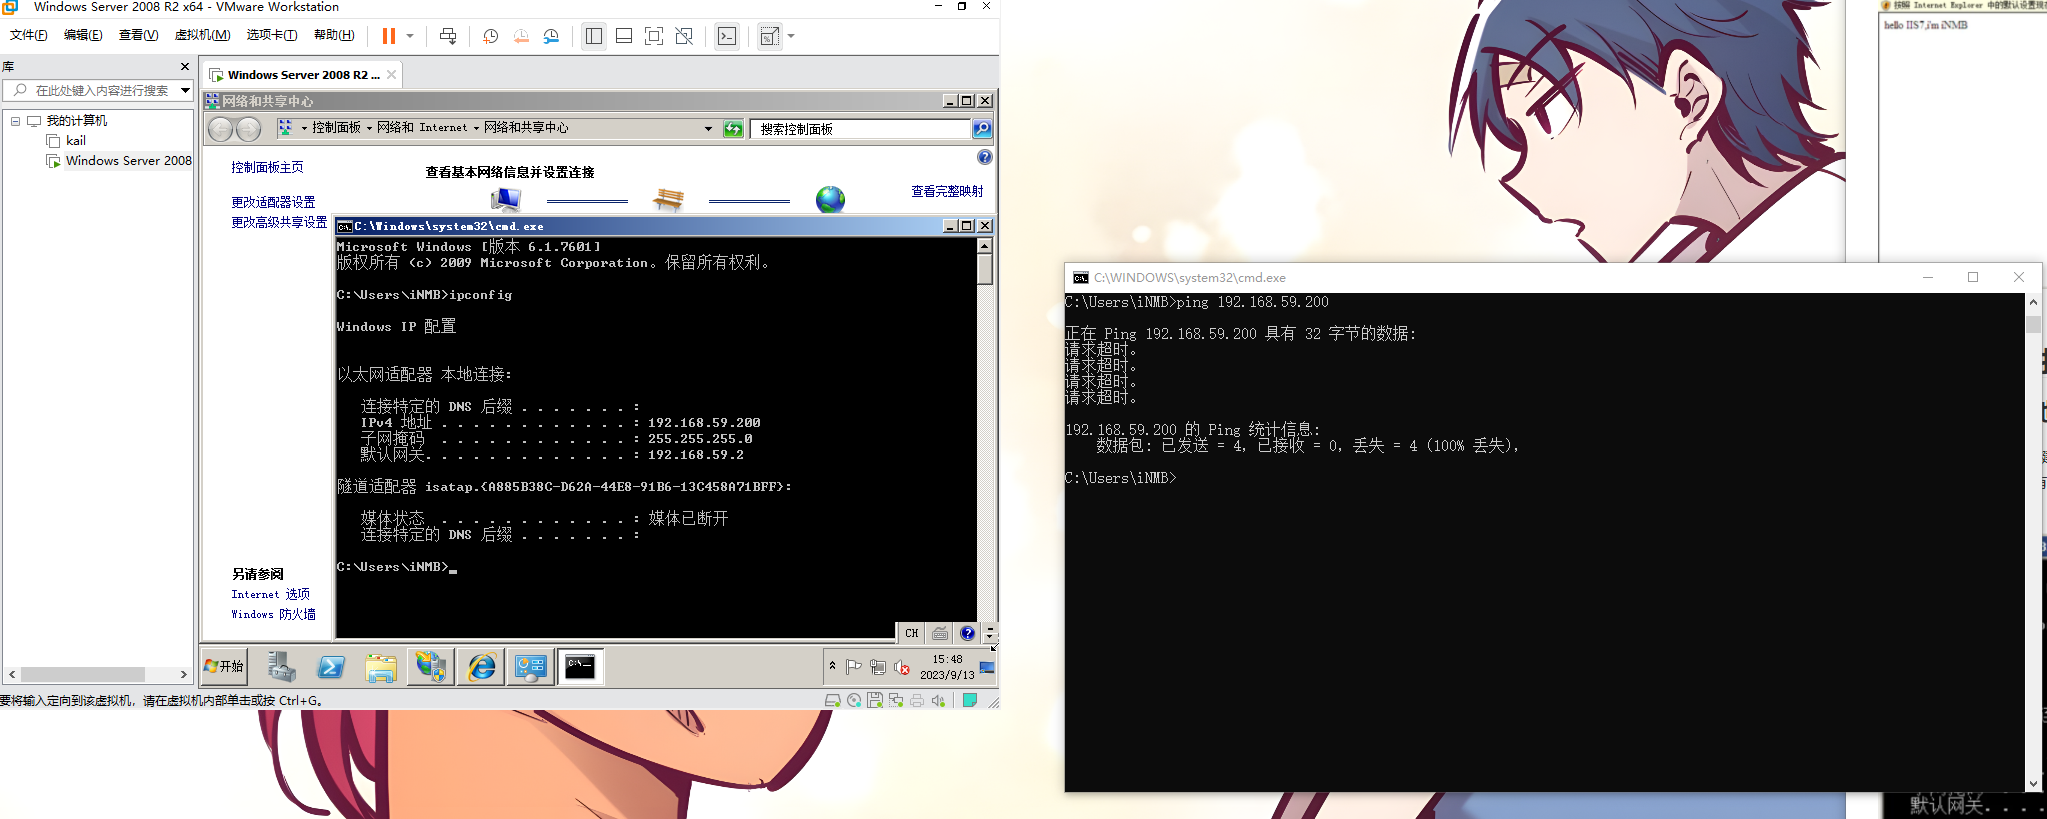Click the Windows 防火墙 link
Image resolution: width=2047 pixels, height=819 pixels.
coord(273,614)
